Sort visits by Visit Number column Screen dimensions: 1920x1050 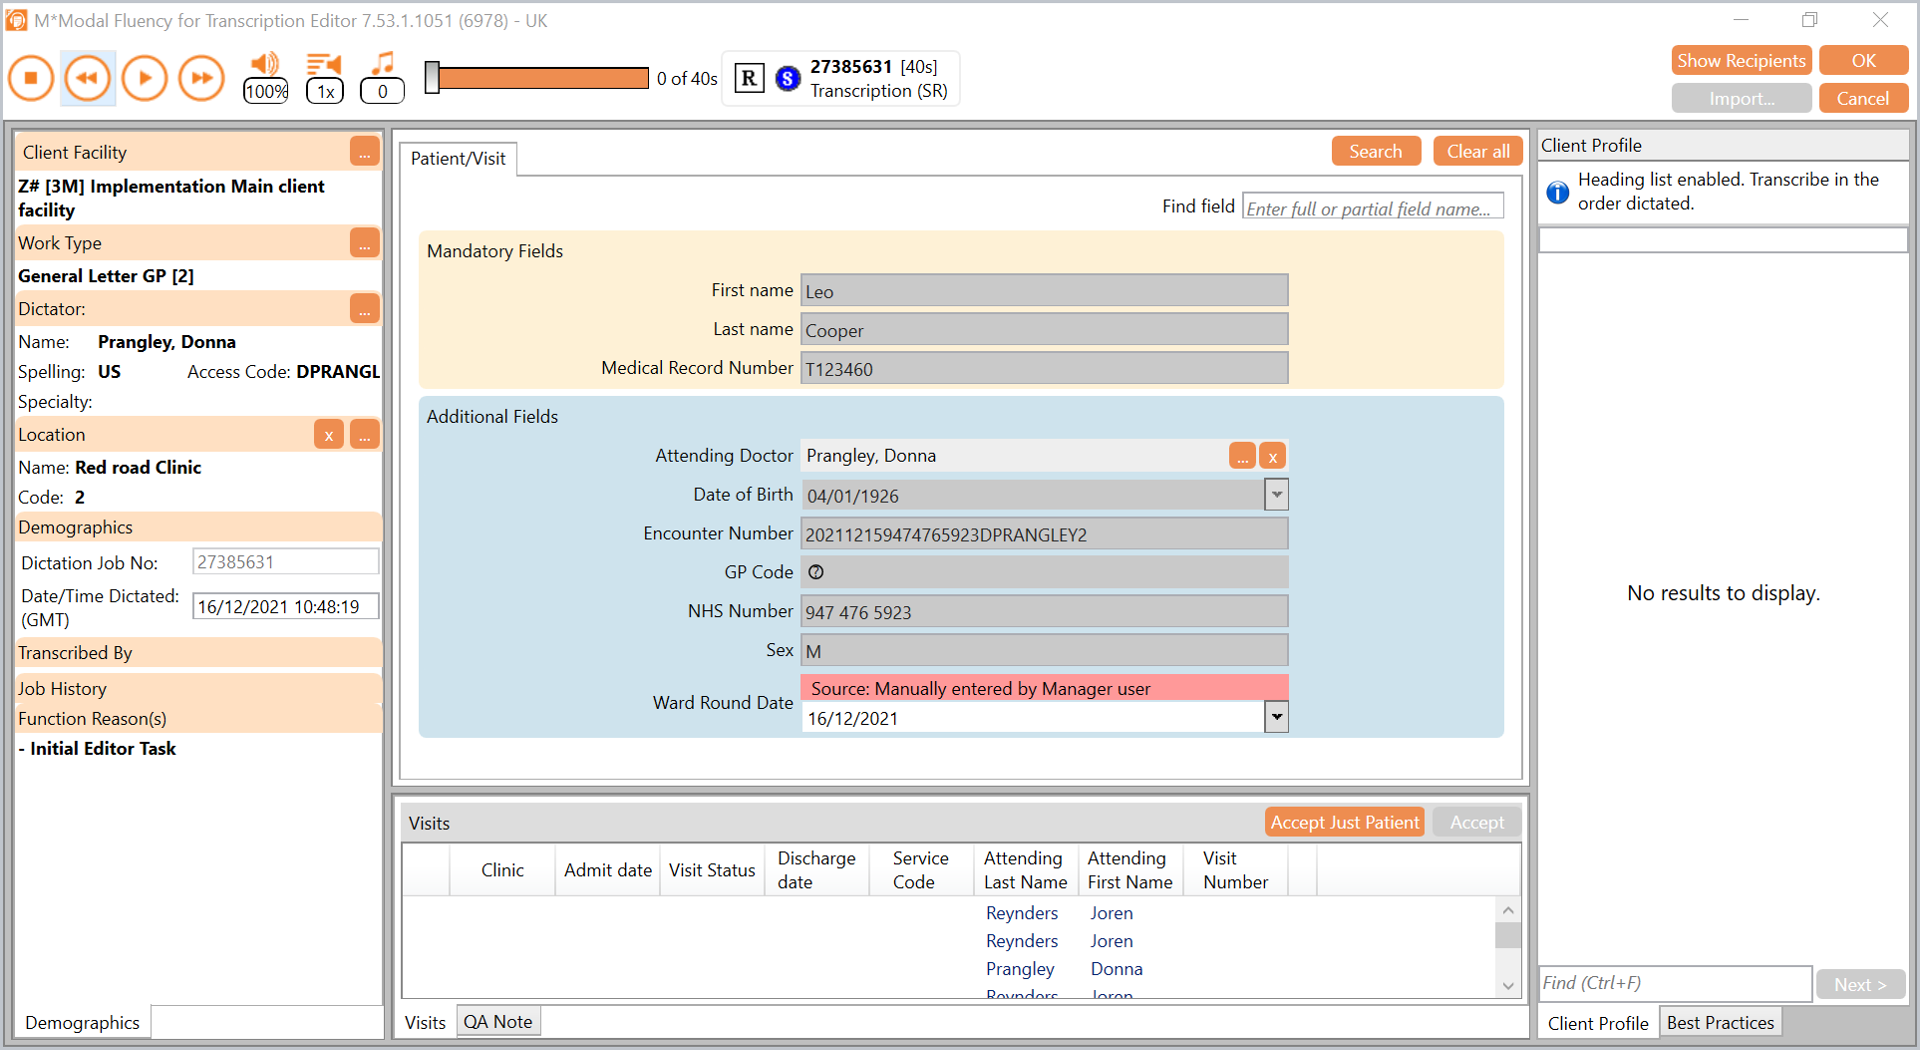tap(1235, 870)
